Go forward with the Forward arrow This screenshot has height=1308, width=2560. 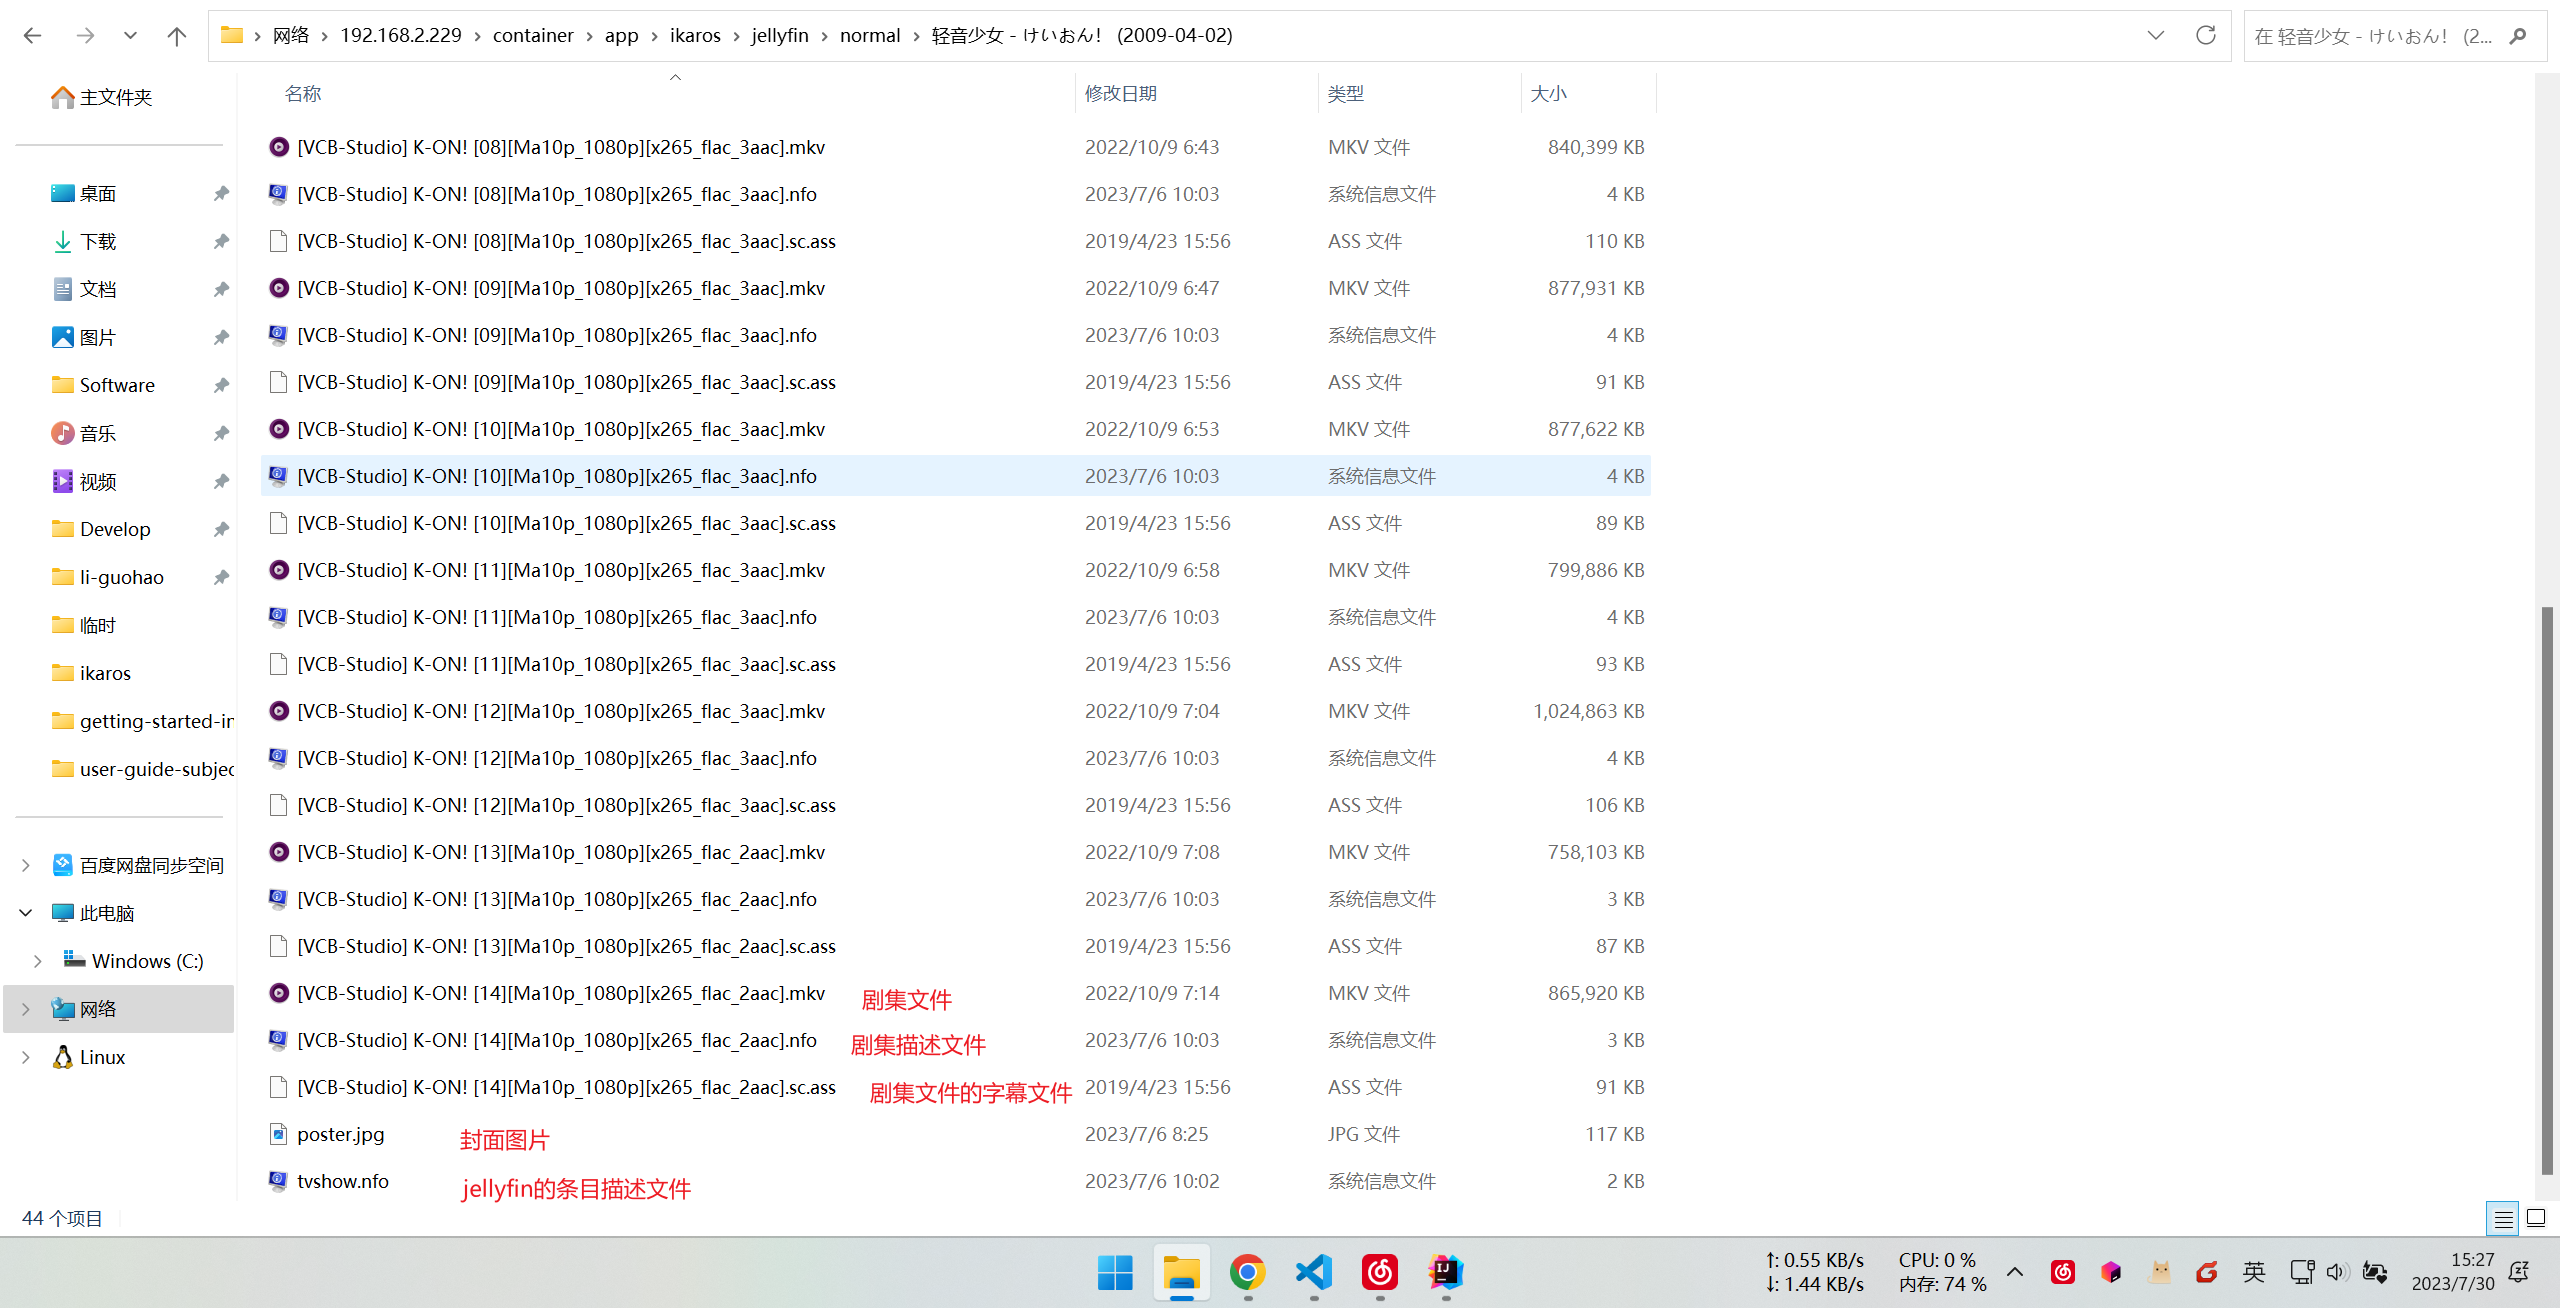[85, 36]
